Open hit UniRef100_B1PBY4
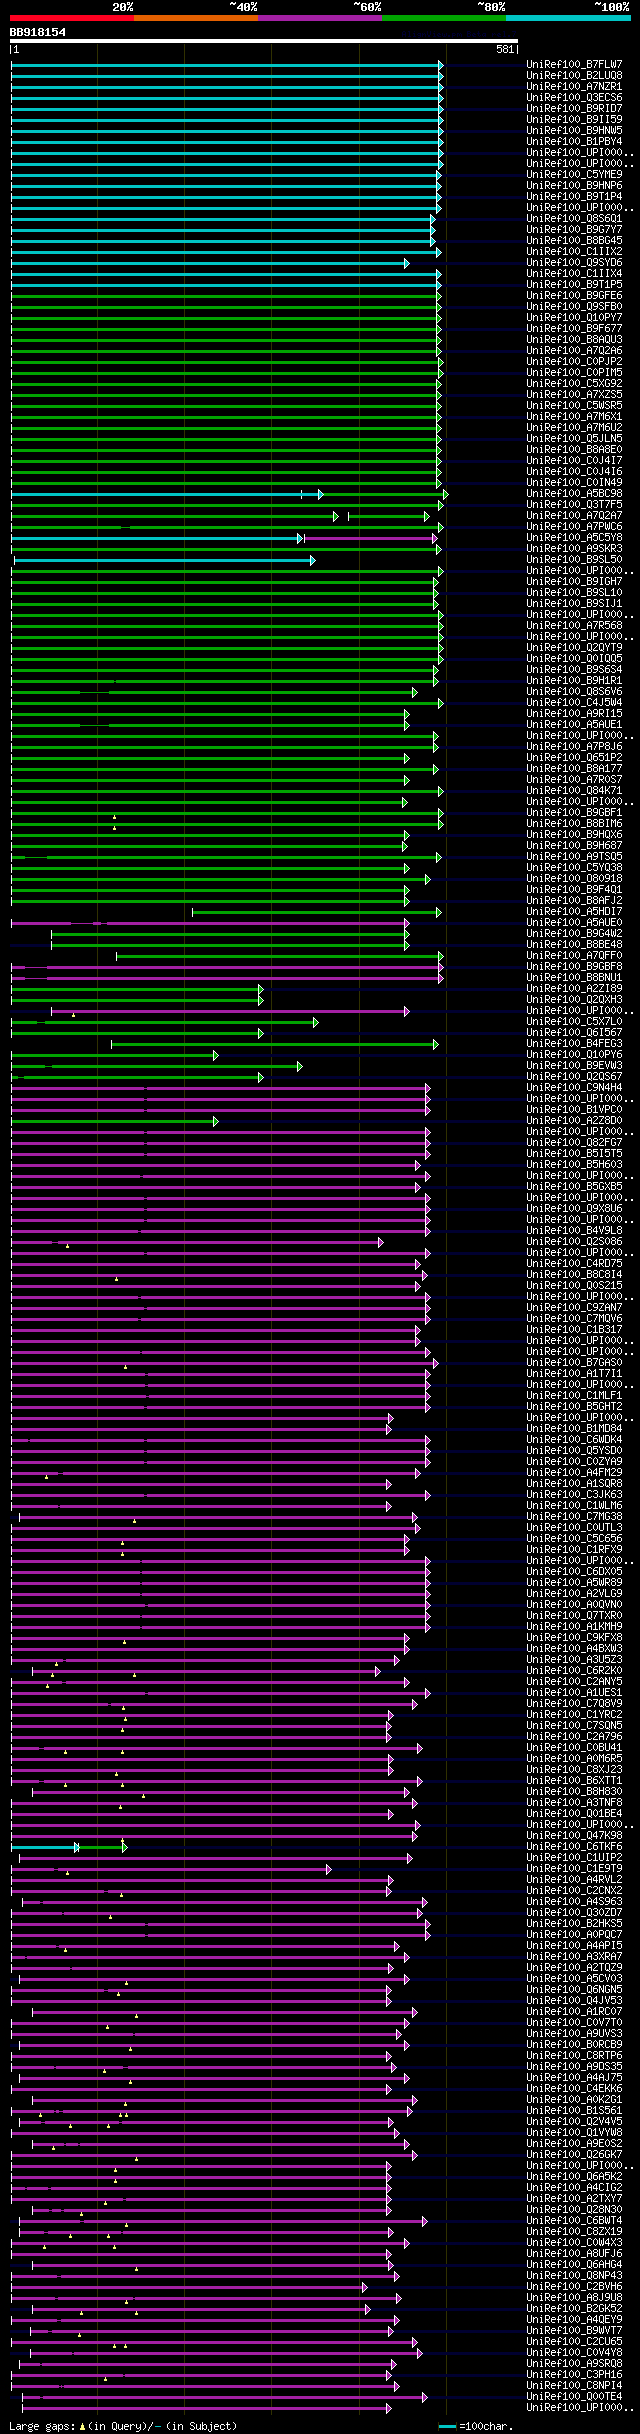Image resolution: width=640 pixels, height=2434 pixels. point(574,141)
